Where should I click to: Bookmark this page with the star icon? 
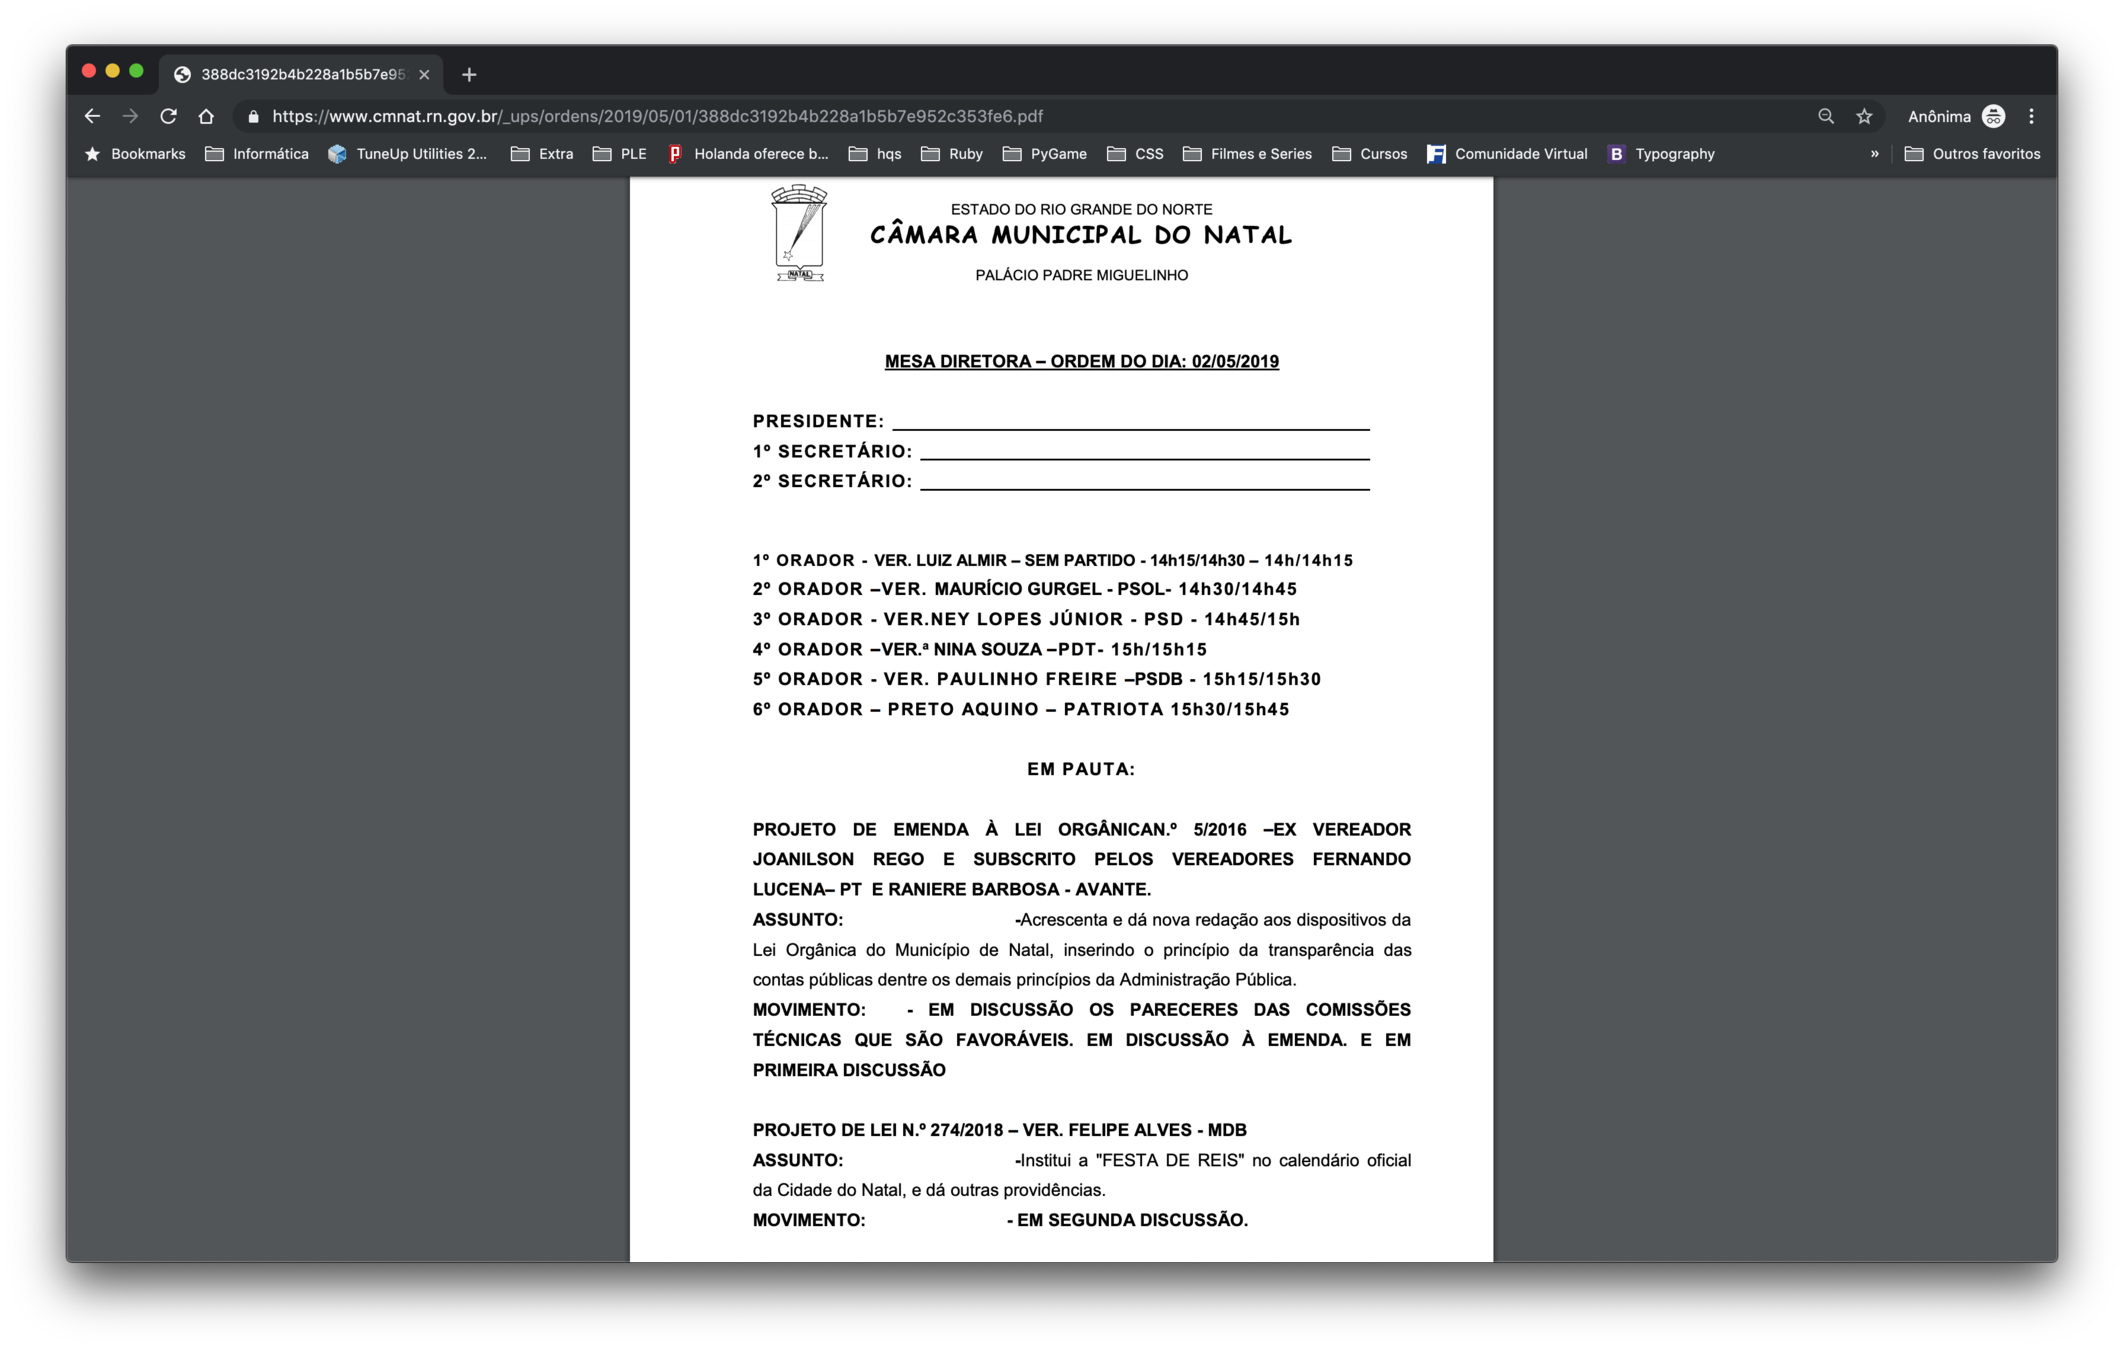coord(1864,116)
